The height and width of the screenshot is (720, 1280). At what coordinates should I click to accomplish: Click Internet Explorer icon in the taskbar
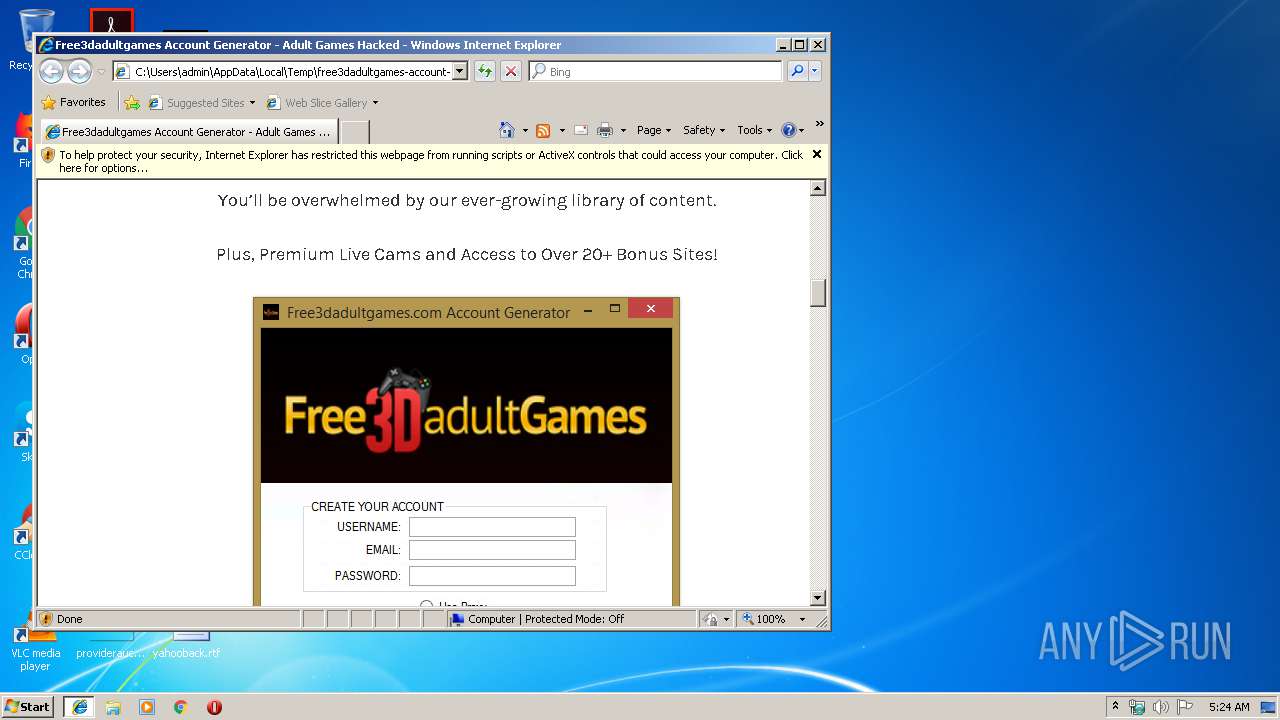pos(79,707)
